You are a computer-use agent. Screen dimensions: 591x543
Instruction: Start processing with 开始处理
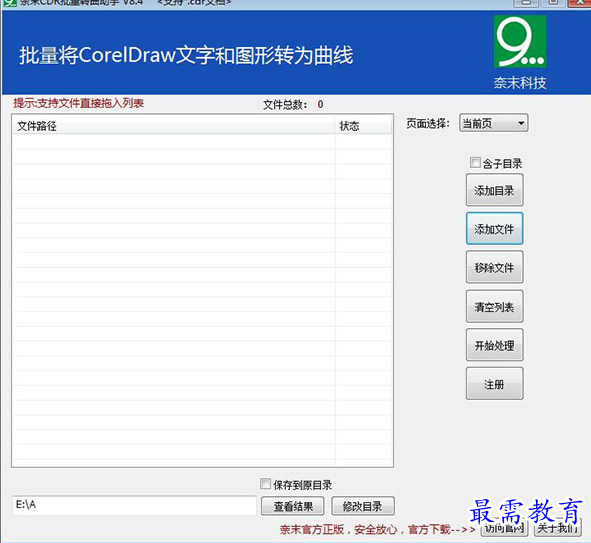click(495, 345)
